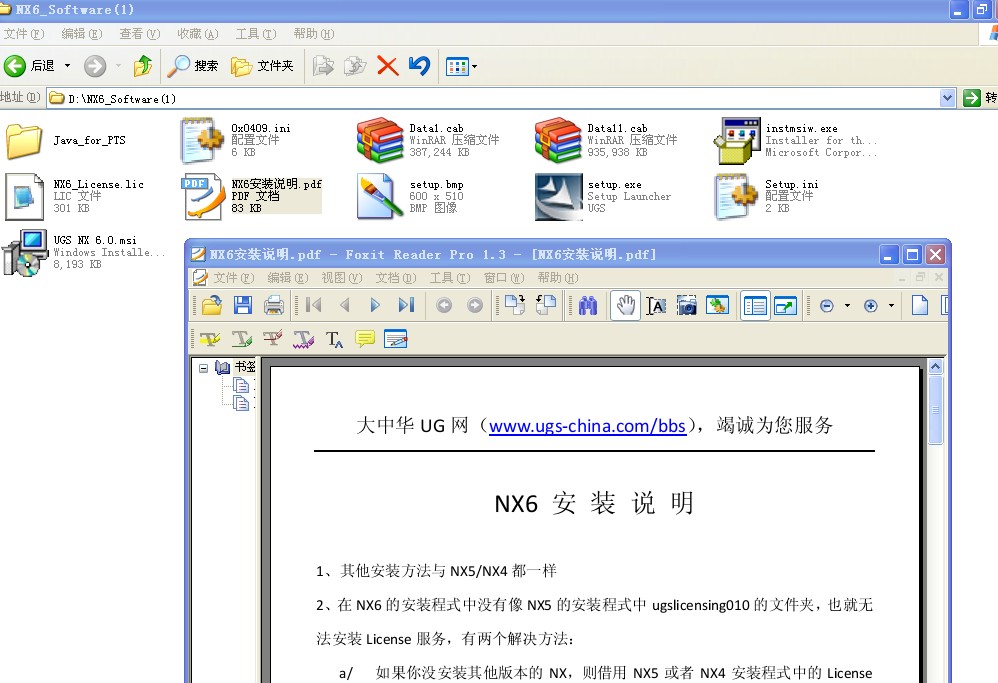The width and height of the screenshot is (998, 683).
Task: Select the Highlight text annotation tool
Action: [210, 339]
